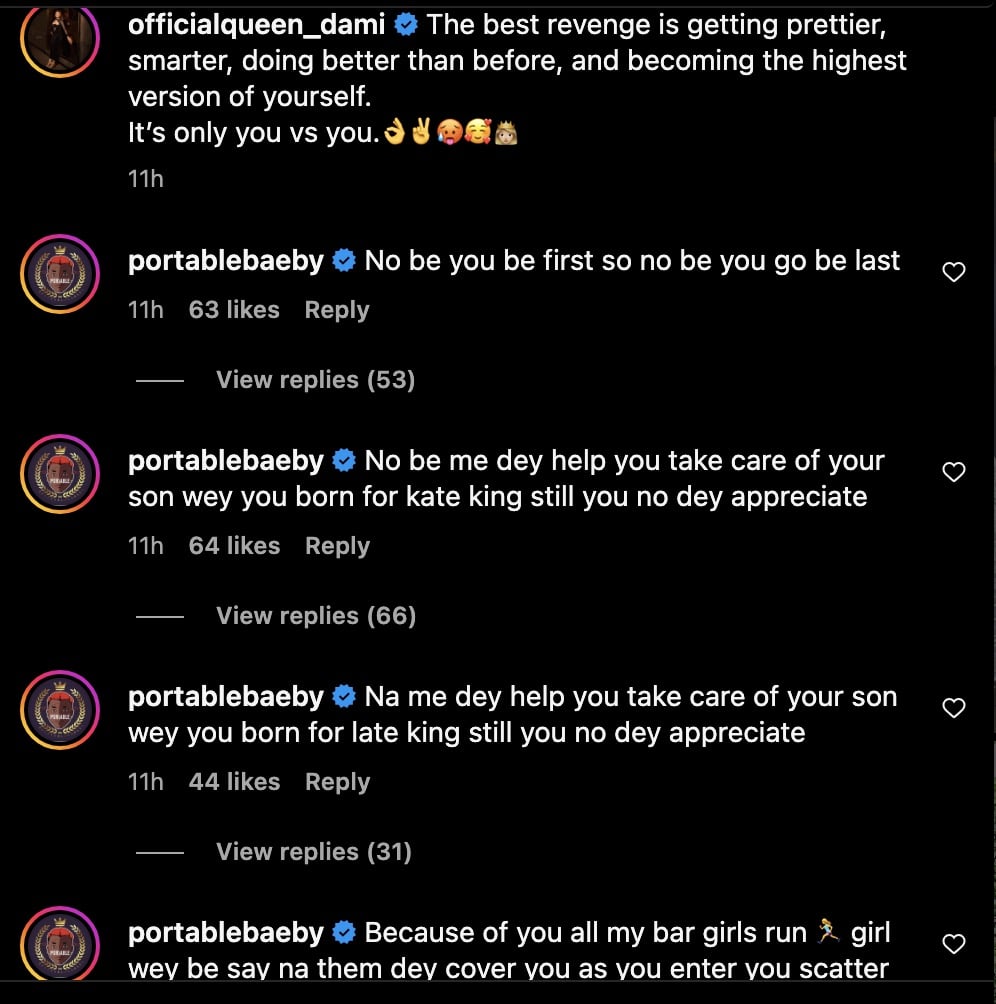The height and width of the screenshot is (1004, 996).
Task: Click verified badge on "No be you be first" comment
Action: [x=343, y=261]
